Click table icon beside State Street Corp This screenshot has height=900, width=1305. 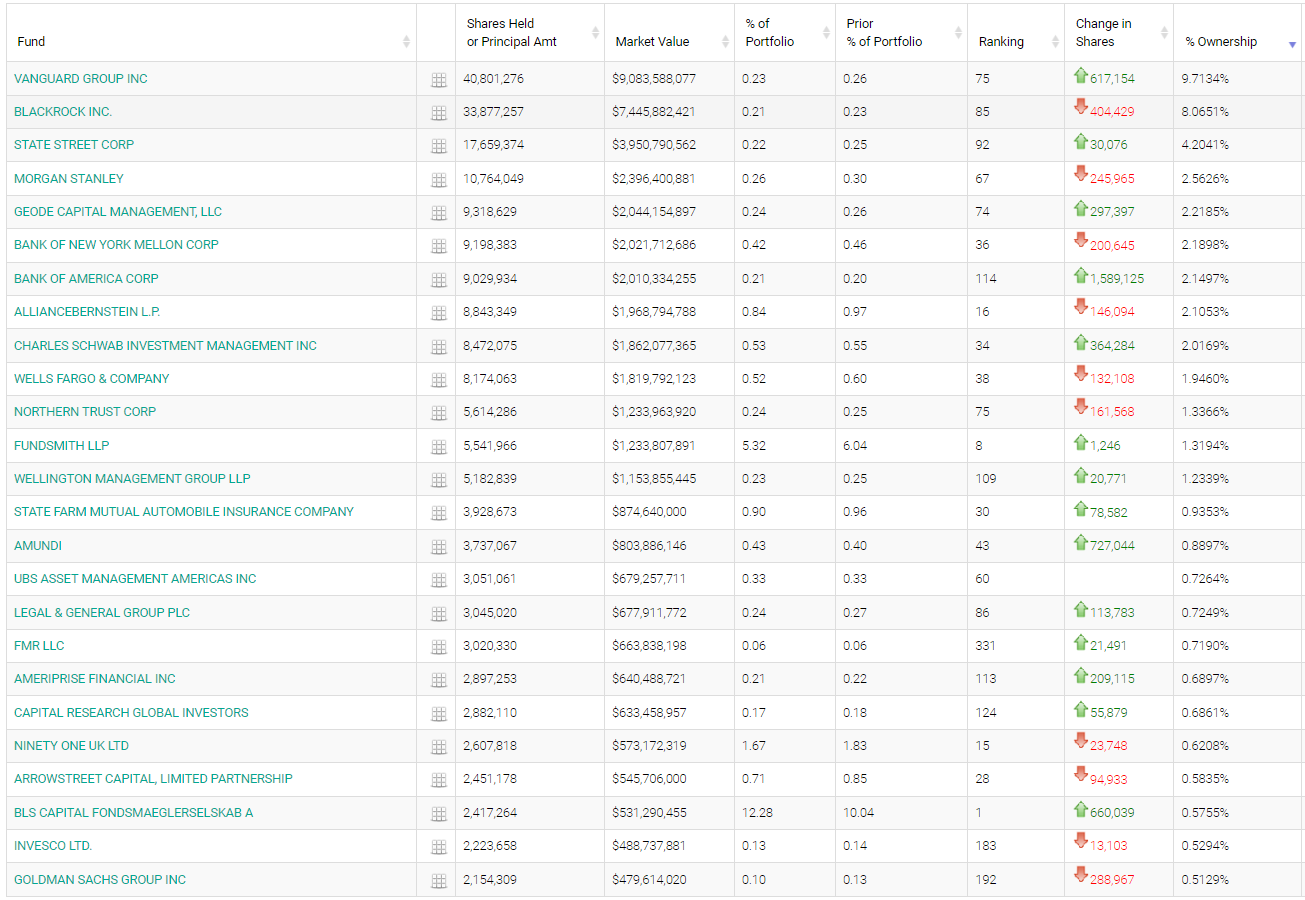[438, 146]
